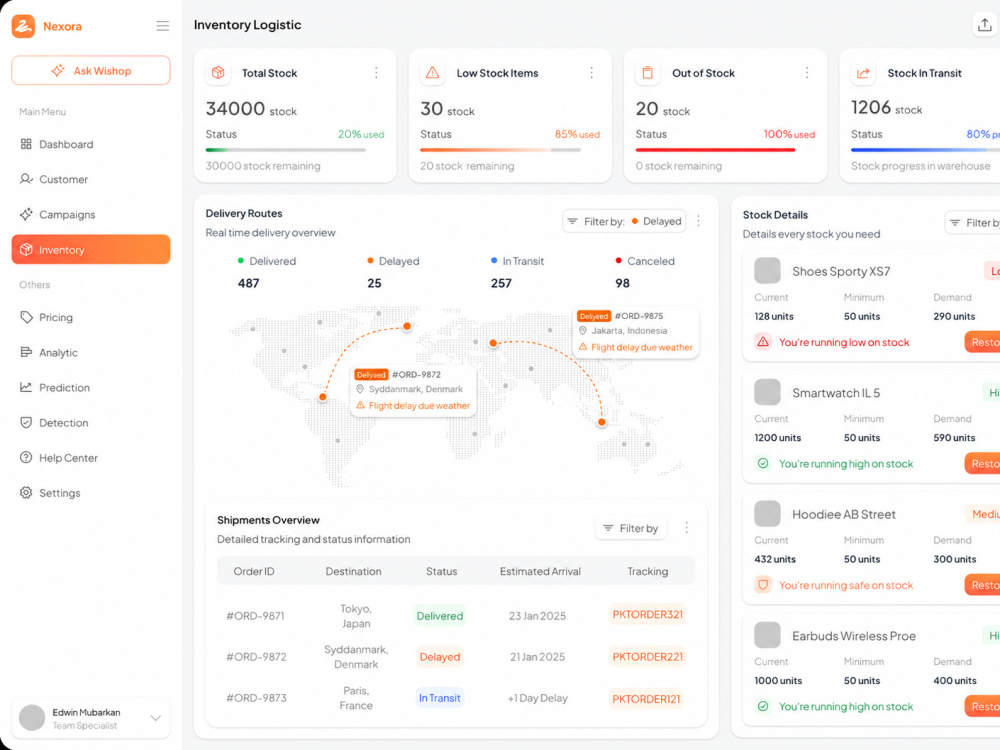Click the #ORD-9872 map tooltip card
The height and width of the screenshot is (750, 1000).
(413, 390)
